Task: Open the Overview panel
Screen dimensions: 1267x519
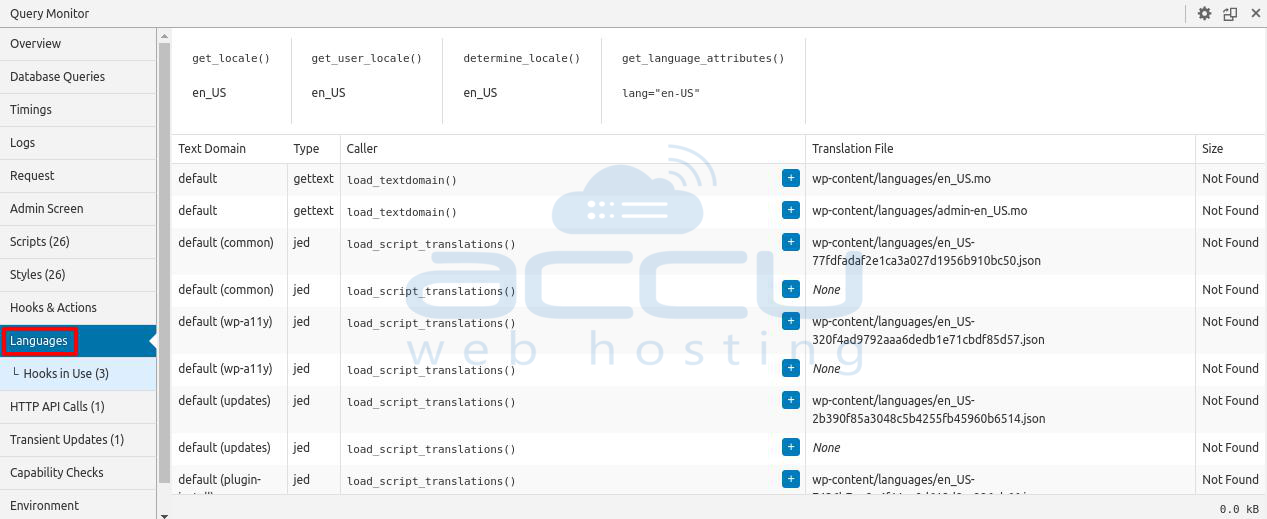Action: coord(78,44)
